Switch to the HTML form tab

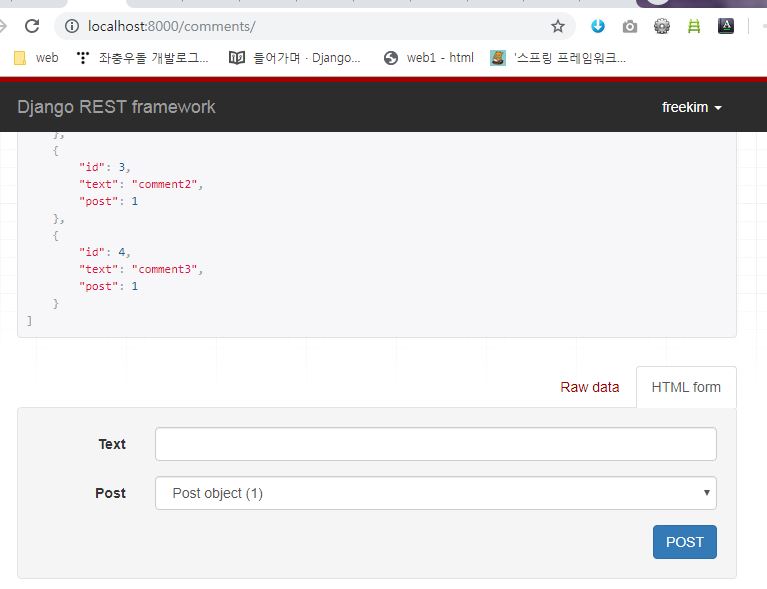(686, 387)
